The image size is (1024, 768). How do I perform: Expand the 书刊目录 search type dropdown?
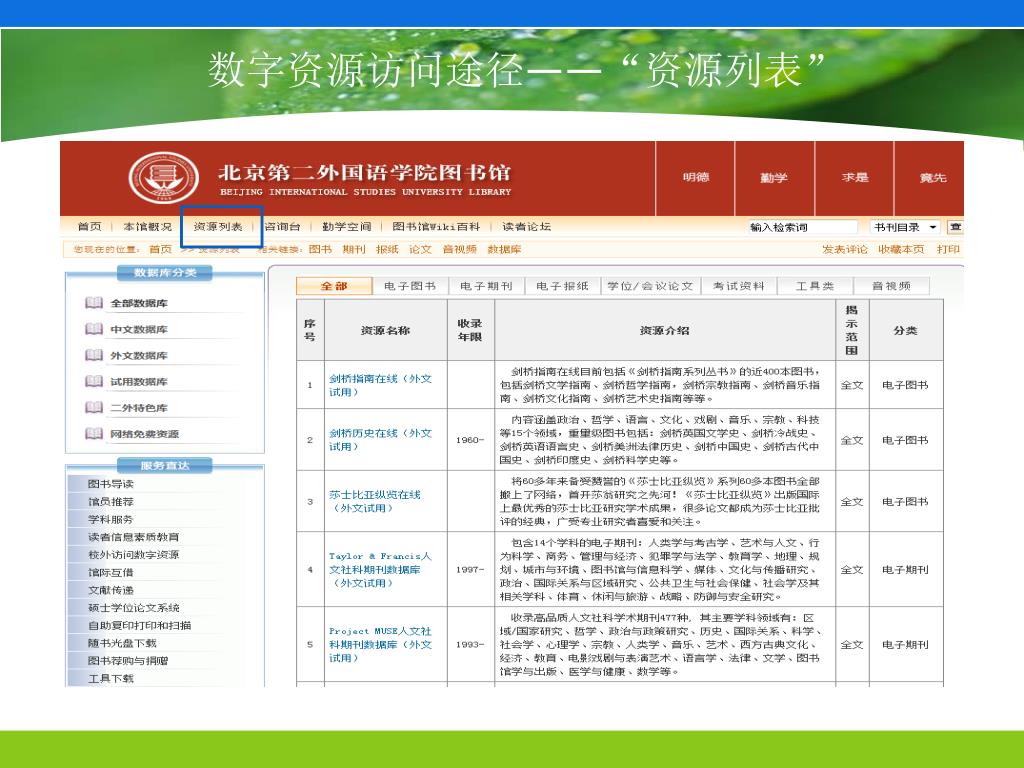point(906,227)
